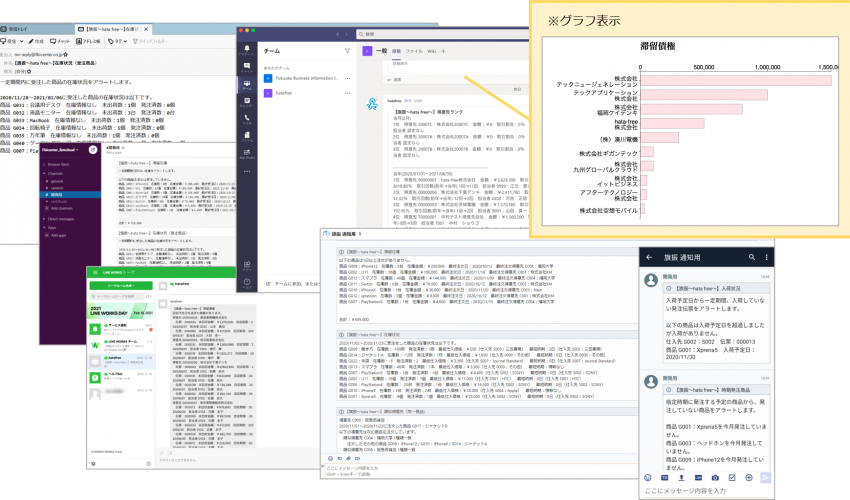The width and height of the screenshot is (850, 500).
Task: Open the Teams calls phone icon
Action: click(x=247, y=119)
